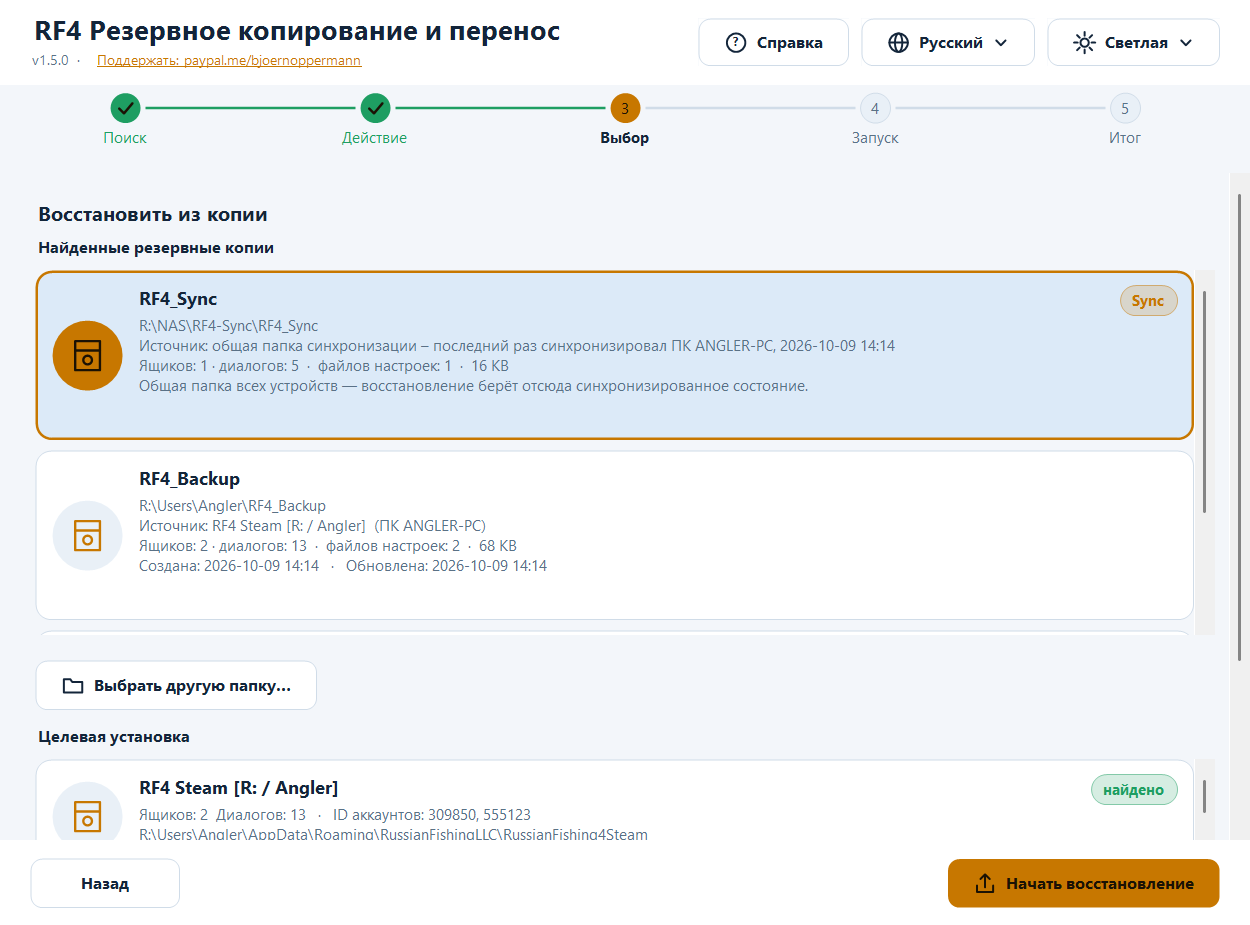Click RF4 Steam [R: / Angler] title
Screen dimensions: 1250x925
tap(239, 788)
